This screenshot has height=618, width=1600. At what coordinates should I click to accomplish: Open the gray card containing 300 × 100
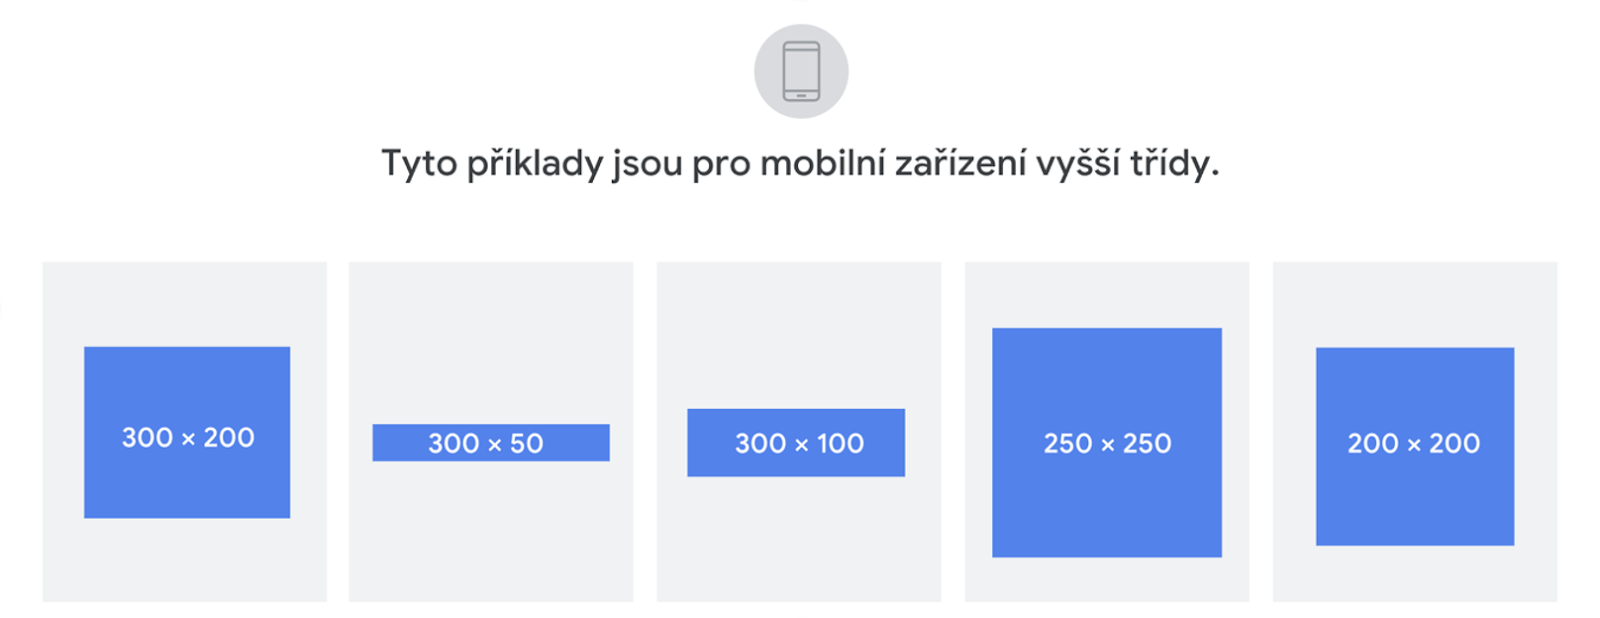click(x=798, y=330)
